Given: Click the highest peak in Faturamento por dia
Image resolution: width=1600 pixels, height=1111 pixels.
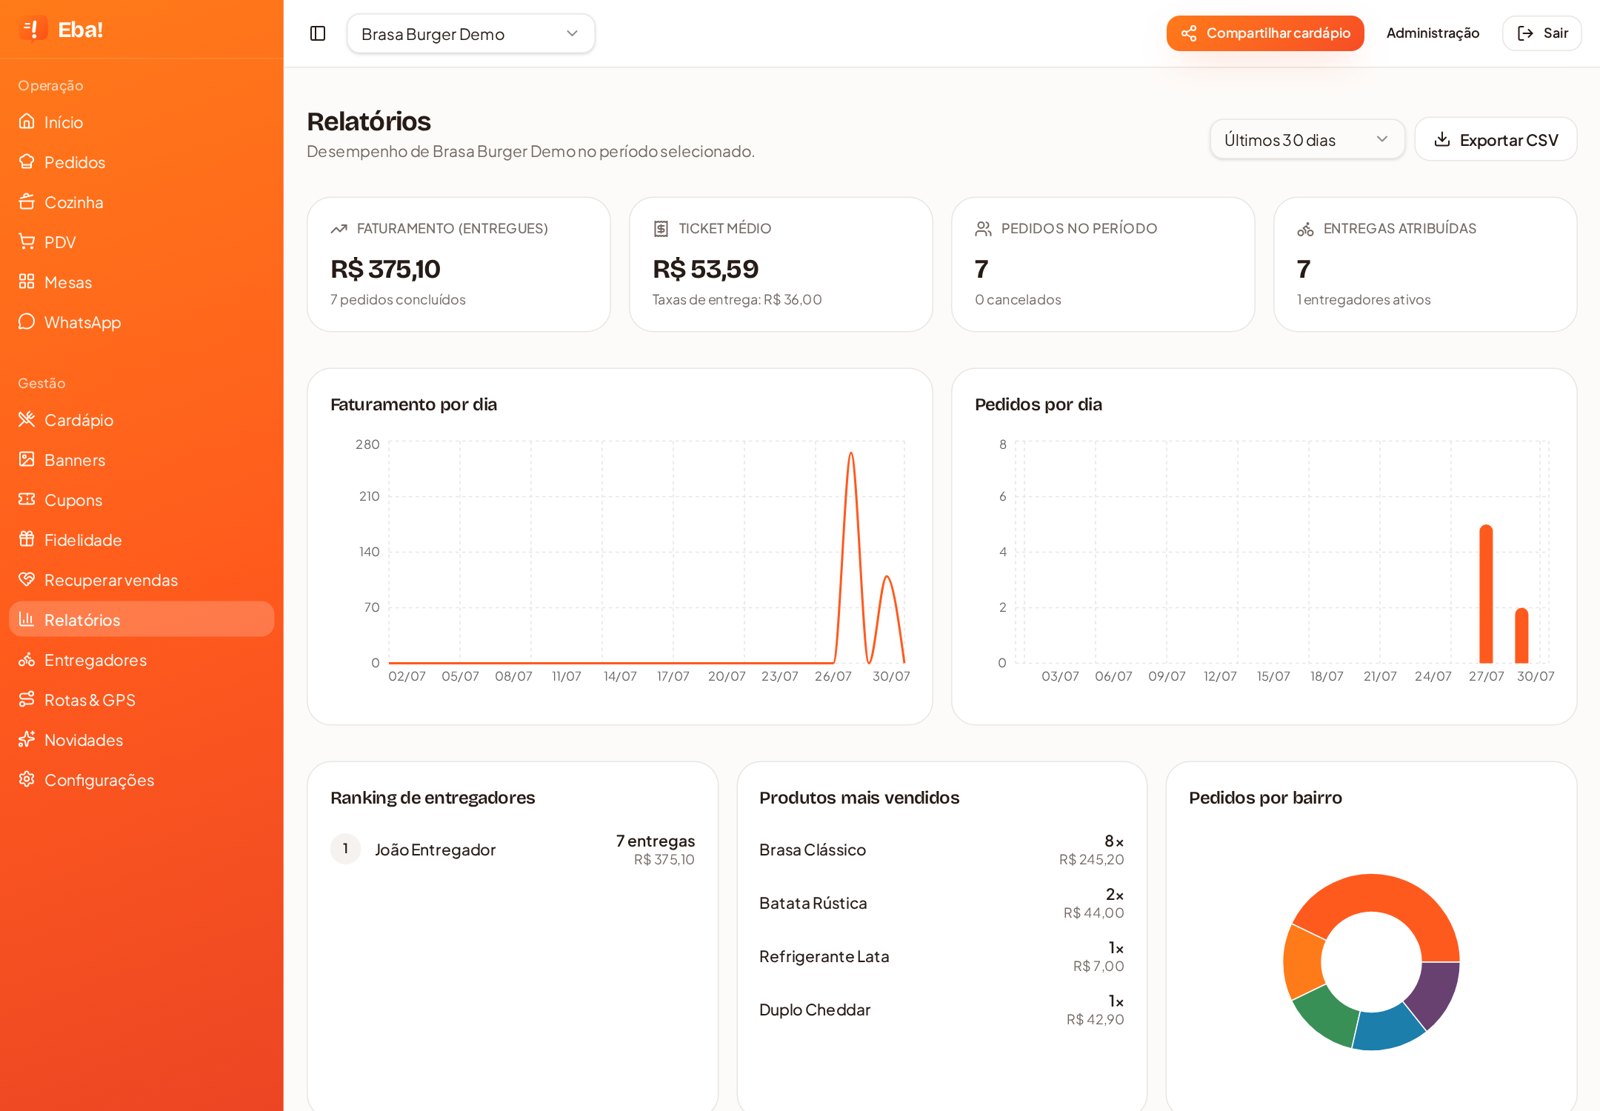Looking at the screenshot, I should point(851,454).
